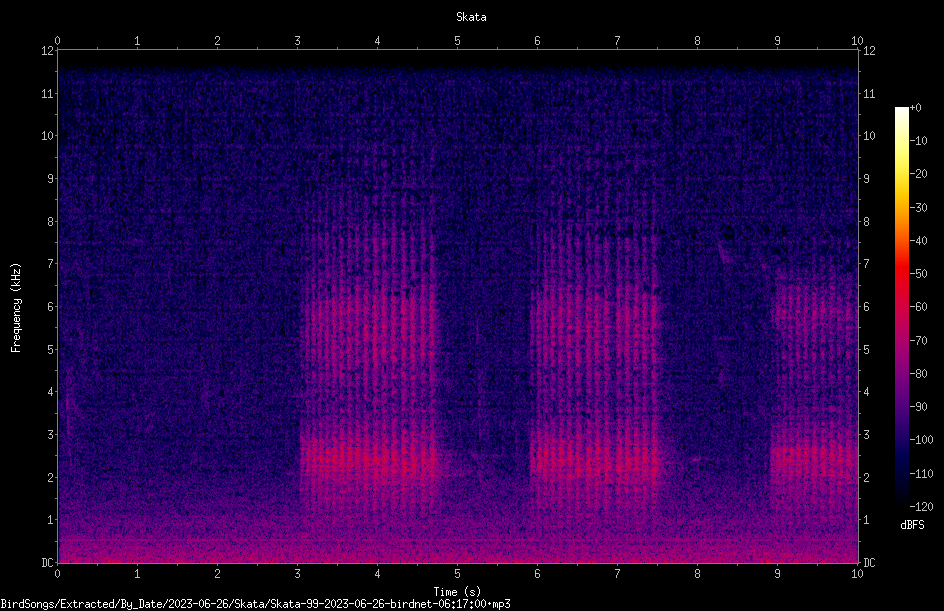Click the "12" tick on the left frequency axis
Viewport: 944px width, 611px height.
point(47,51)
